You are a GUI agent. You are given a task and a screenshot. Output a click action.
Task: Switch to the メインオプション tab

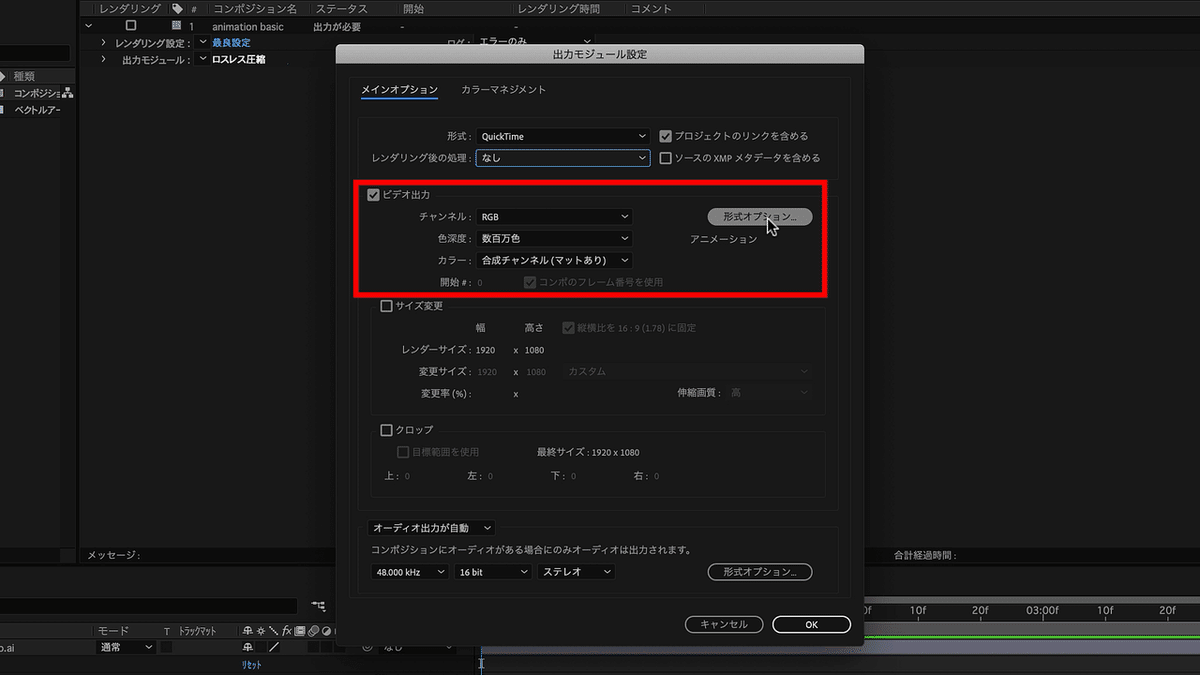[x=399, y=89]
